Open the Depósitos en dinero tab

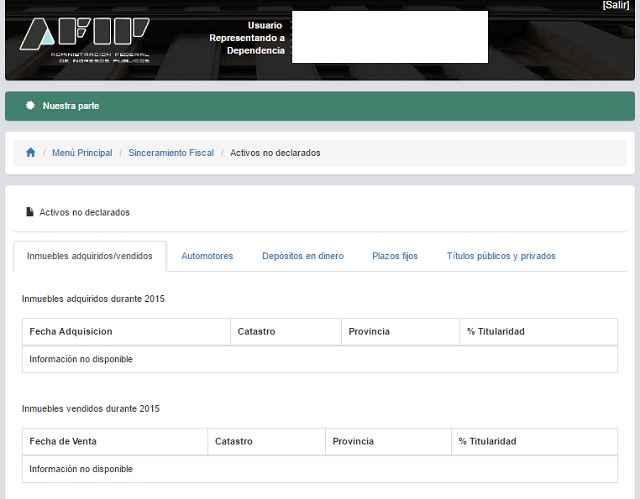(302, 256)
